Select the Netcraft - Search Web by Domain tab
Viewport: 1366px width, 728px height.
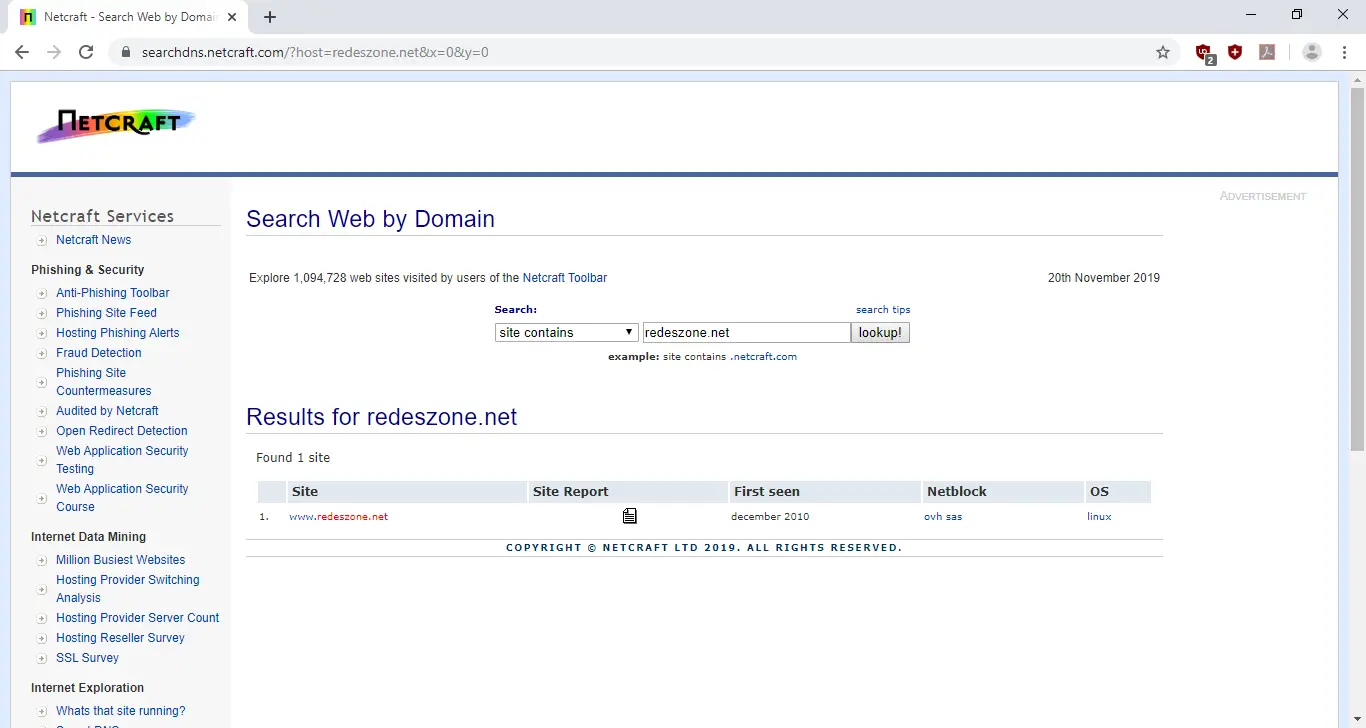130,17
